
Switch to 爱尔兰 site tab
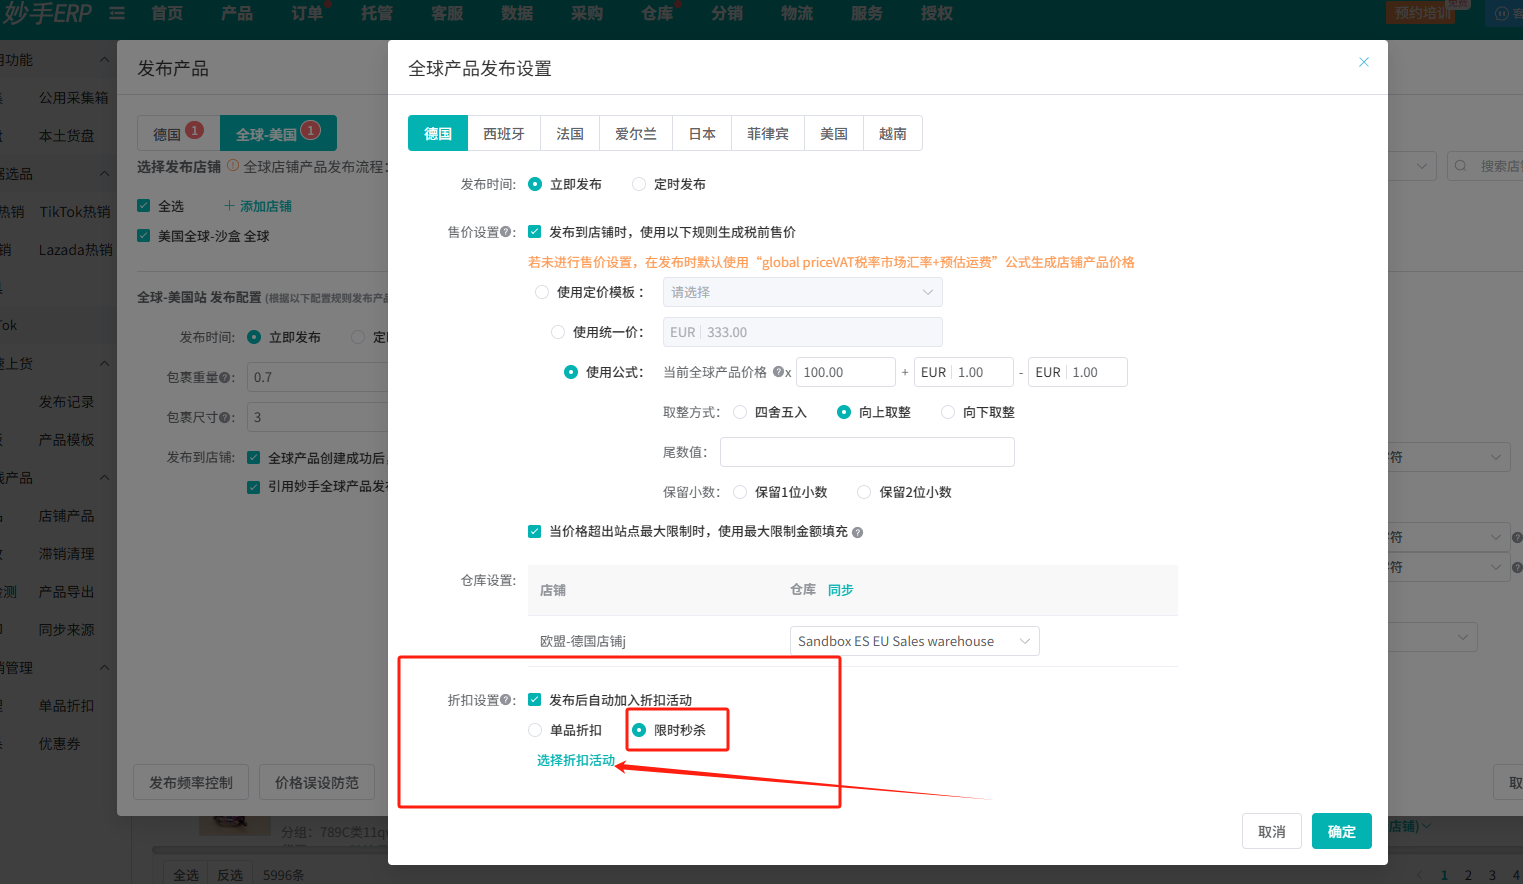636,133
